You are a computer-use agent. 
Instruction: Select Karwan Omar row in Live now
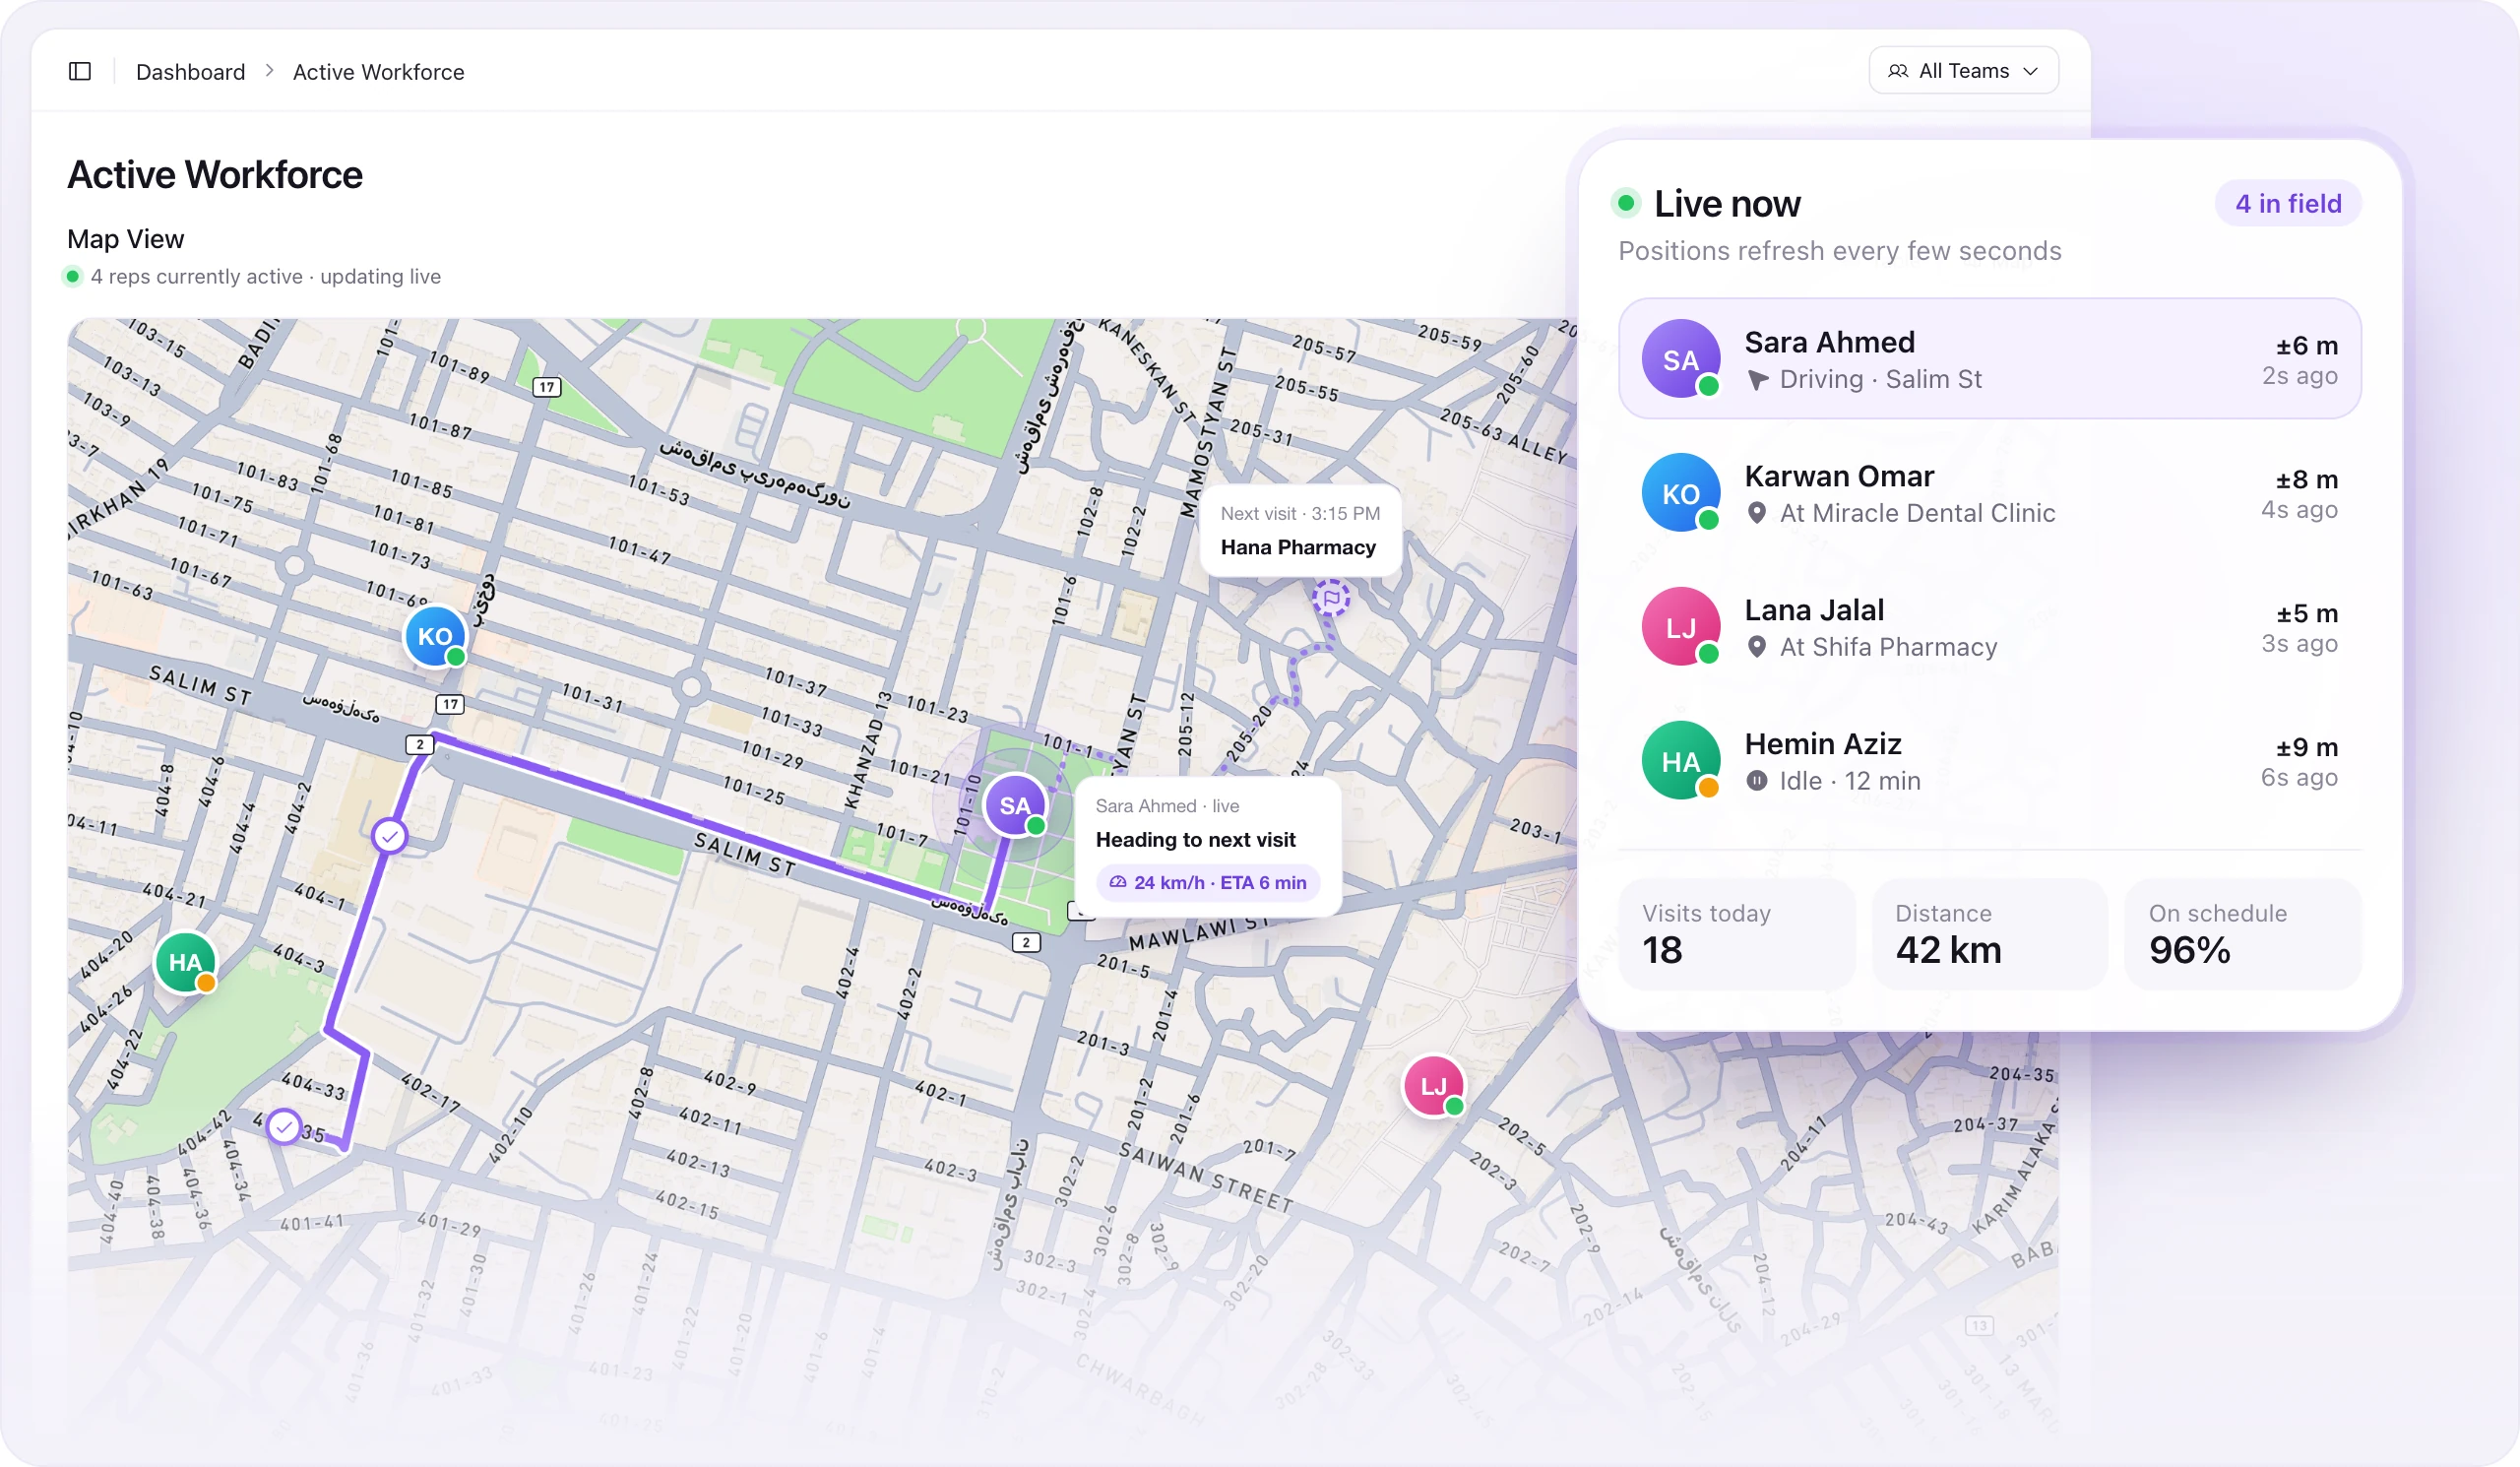(1989, 493)
